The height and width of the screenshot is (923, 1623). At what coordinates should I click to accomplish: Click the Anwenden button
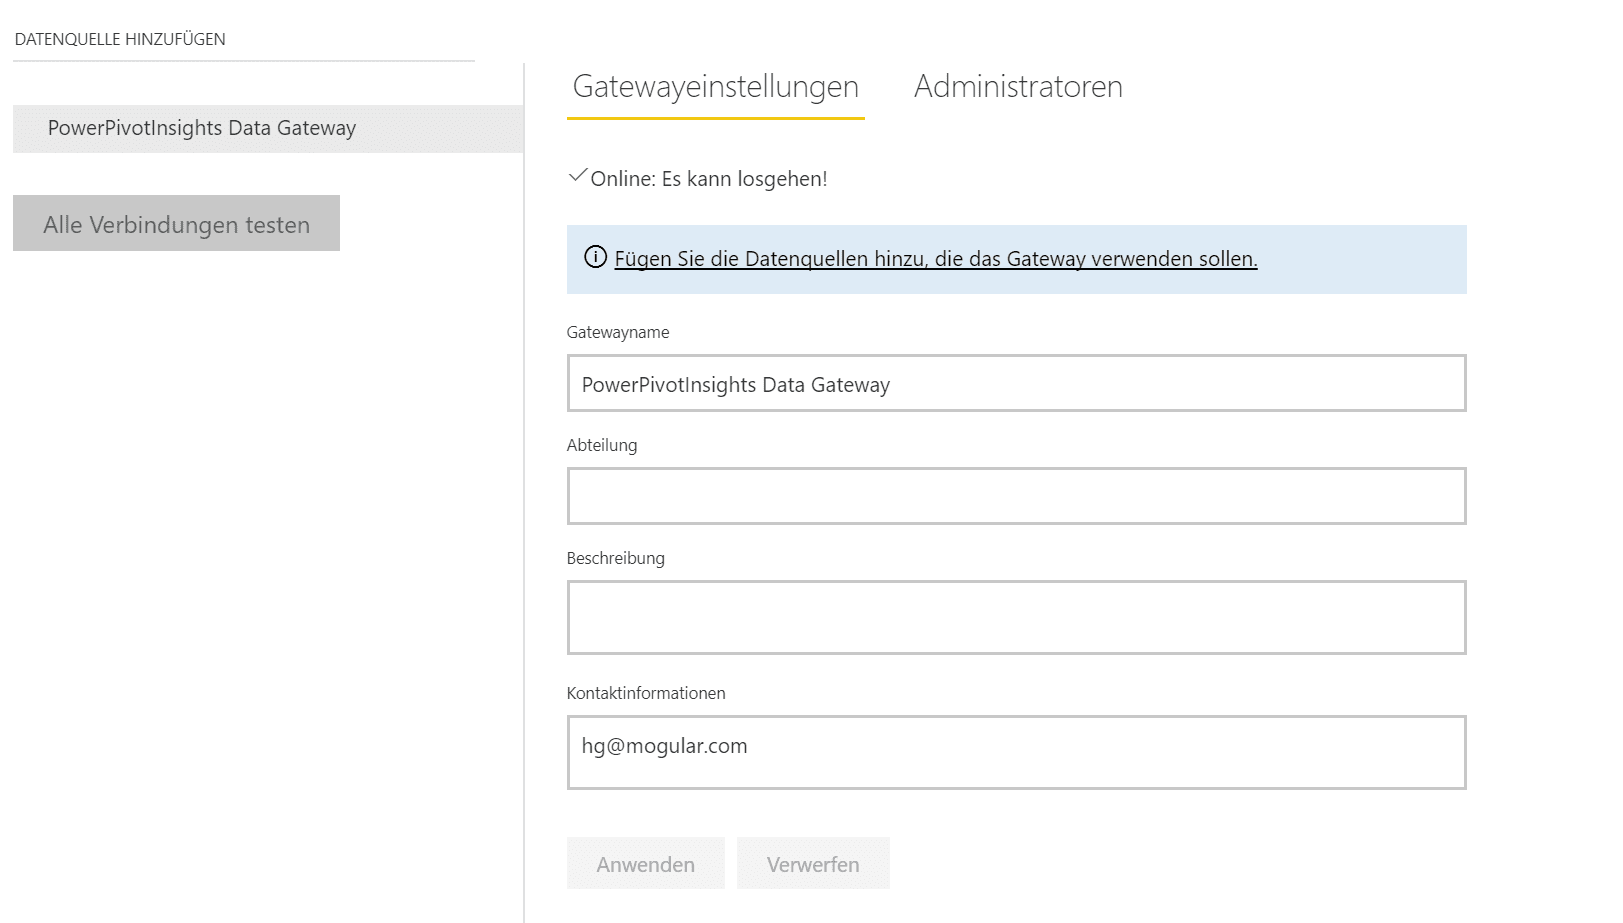click(x=645, y=863)
